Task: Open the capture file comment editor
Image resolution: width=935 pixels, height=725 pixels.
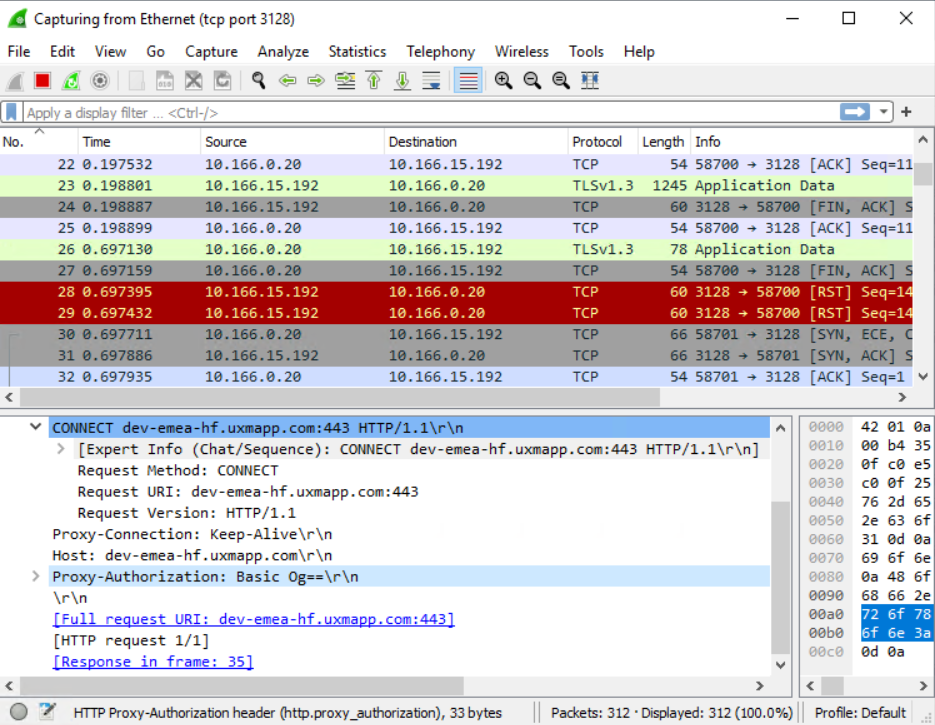Action: 47,712
